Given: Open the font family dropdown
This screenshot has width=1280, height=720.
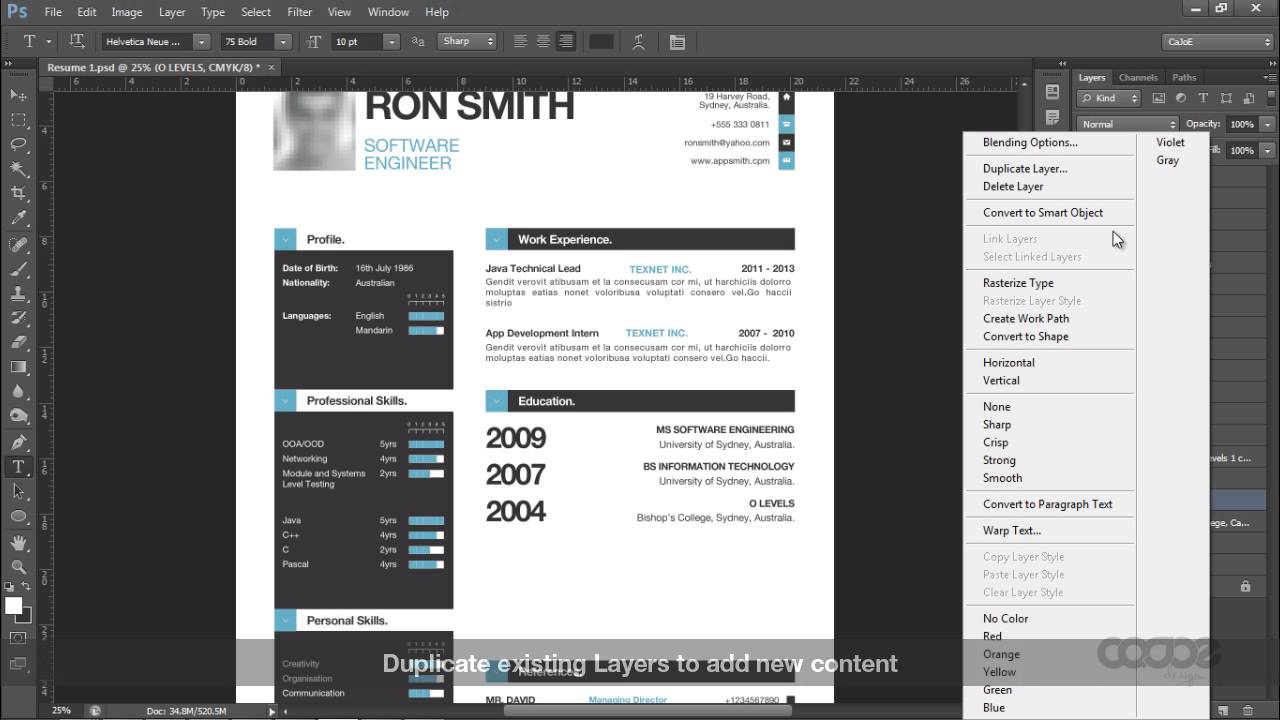Looking at the screenshot, I should point(155,42).
